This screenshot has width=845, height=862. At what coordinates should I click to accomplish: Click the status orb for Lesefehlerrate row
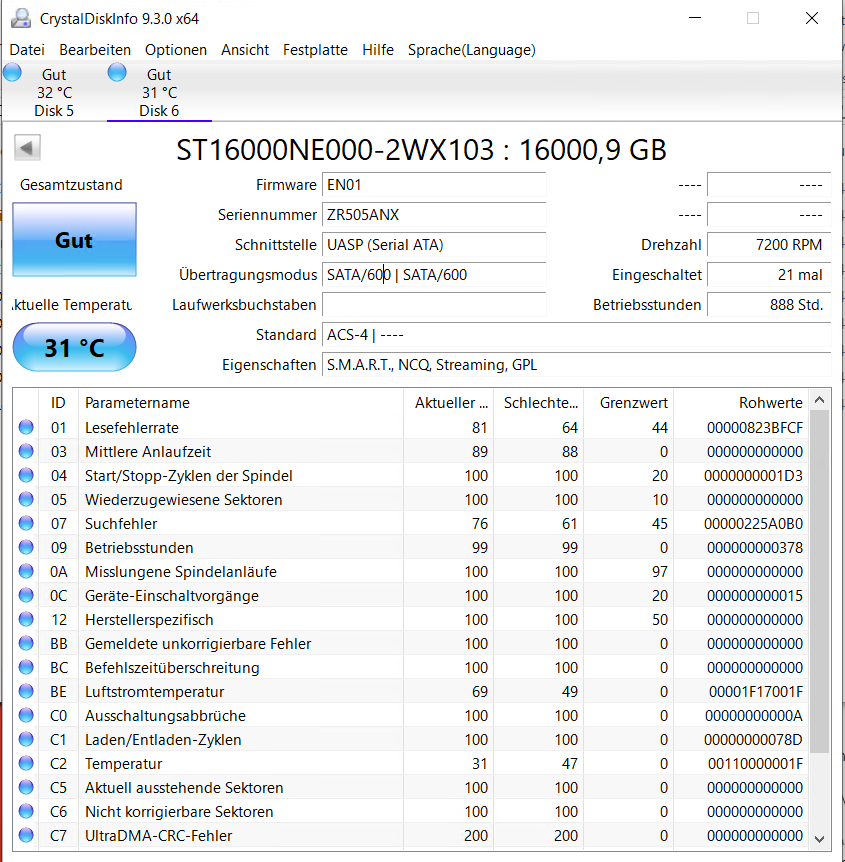26,427
